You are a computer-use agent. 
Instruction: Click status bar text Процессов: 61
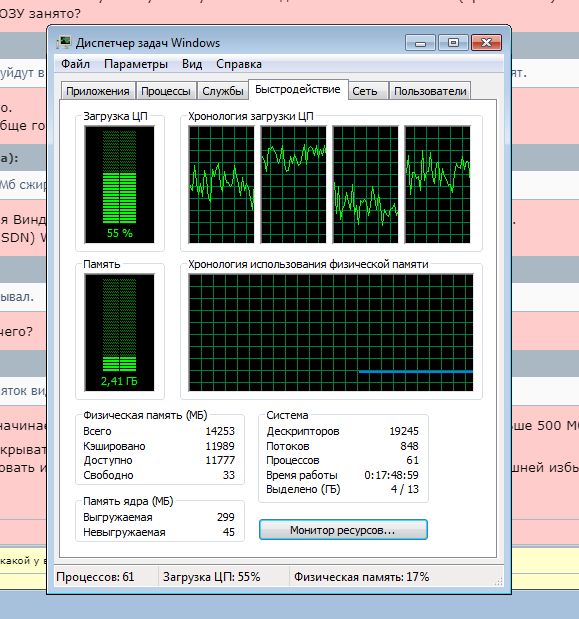(95, 577)
